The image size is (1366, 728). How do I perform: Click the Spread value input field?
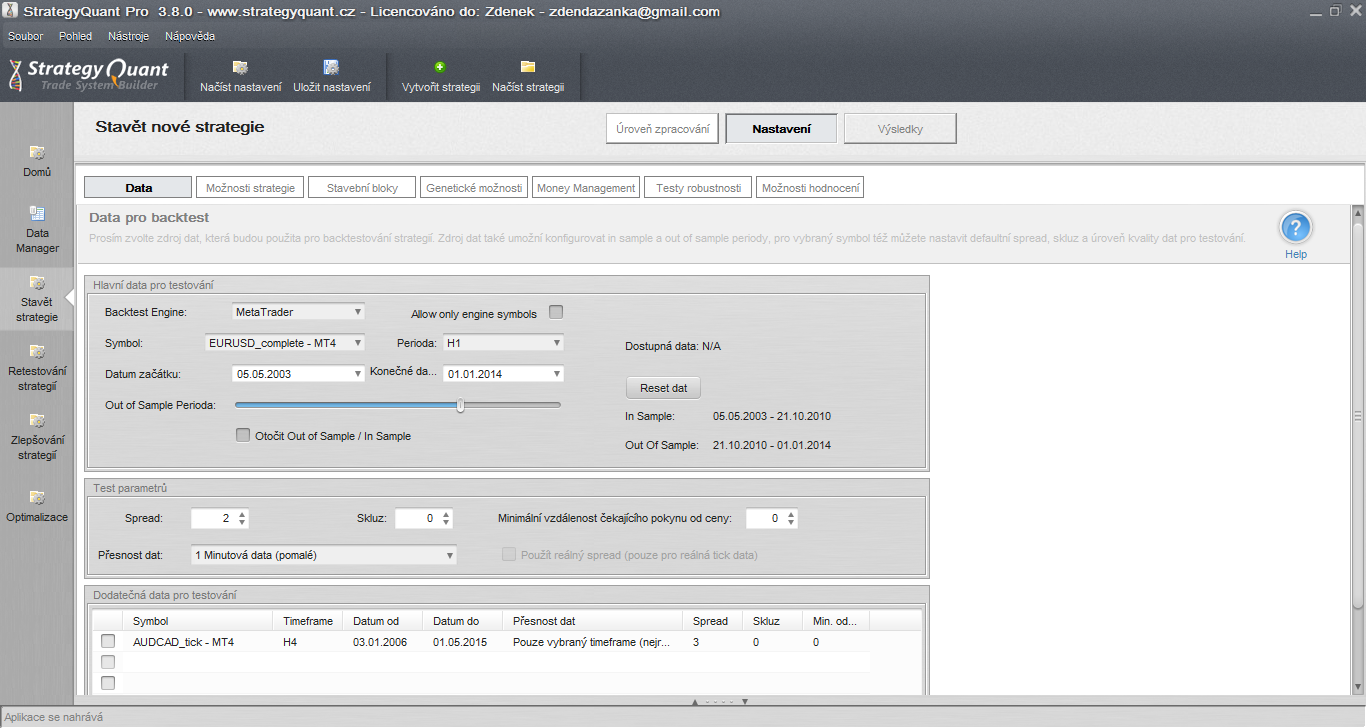coord(213,518)
